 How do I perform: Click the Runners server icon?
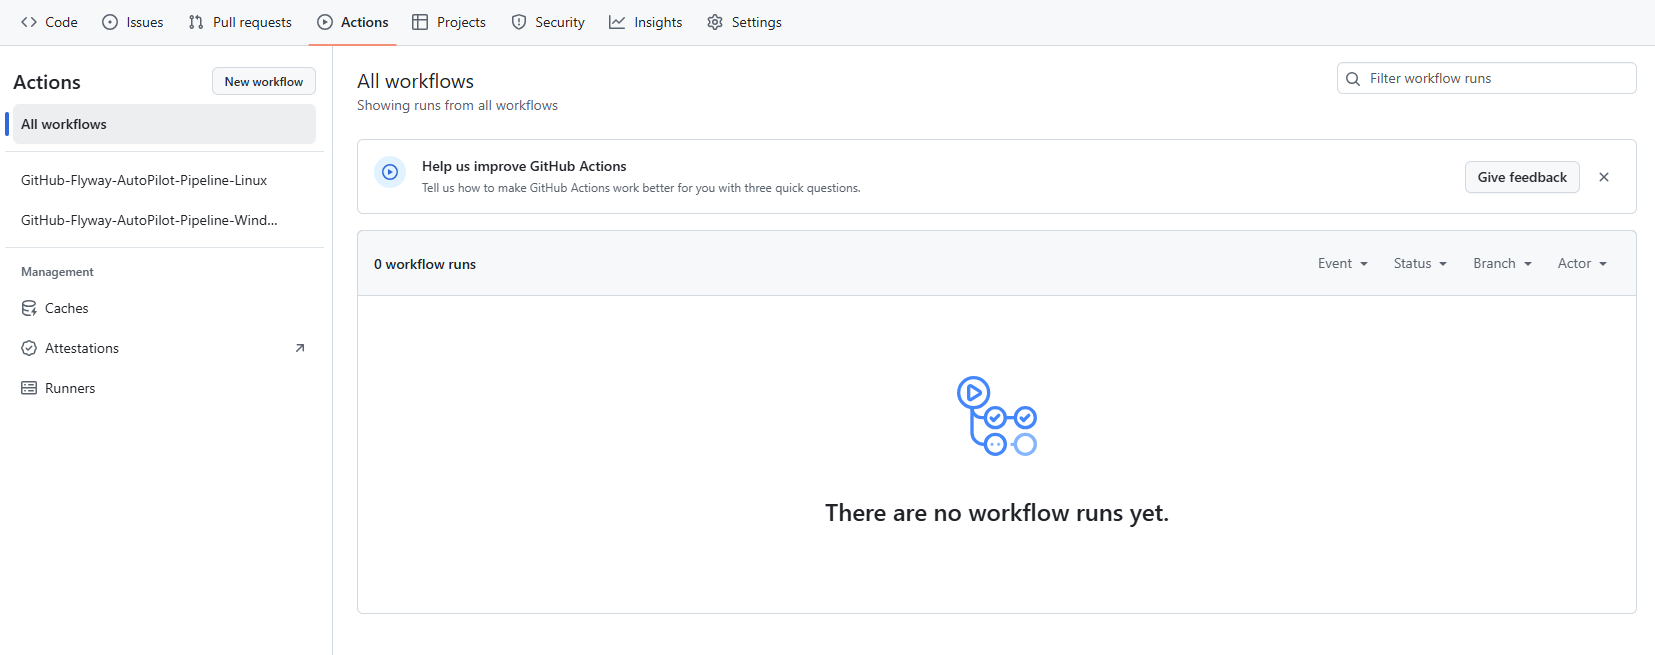(29, 388)
